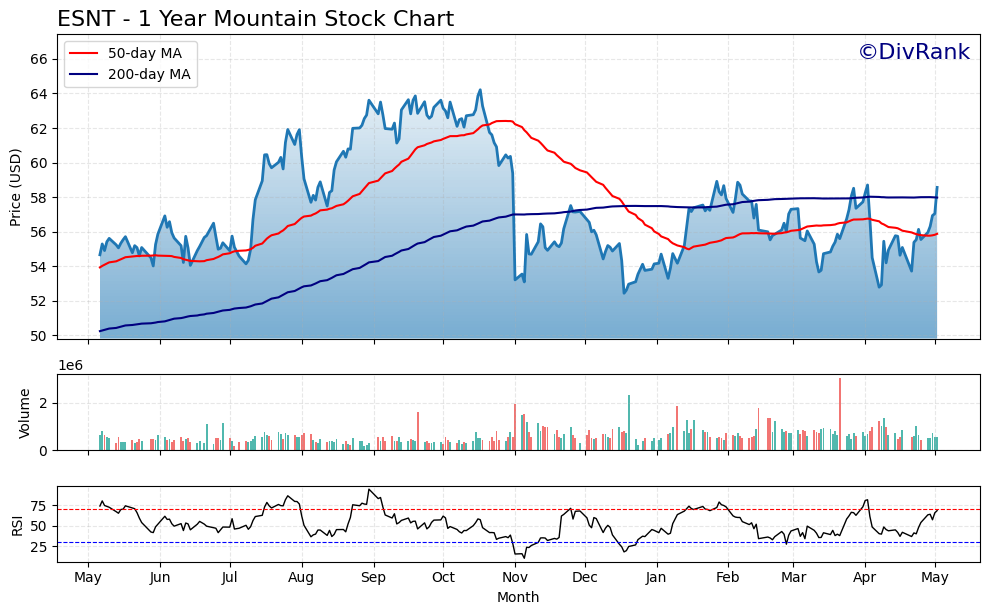This screenshot has height=615, width=989.
Task: Select the 60 price tick label
Action: click(39, 163)
